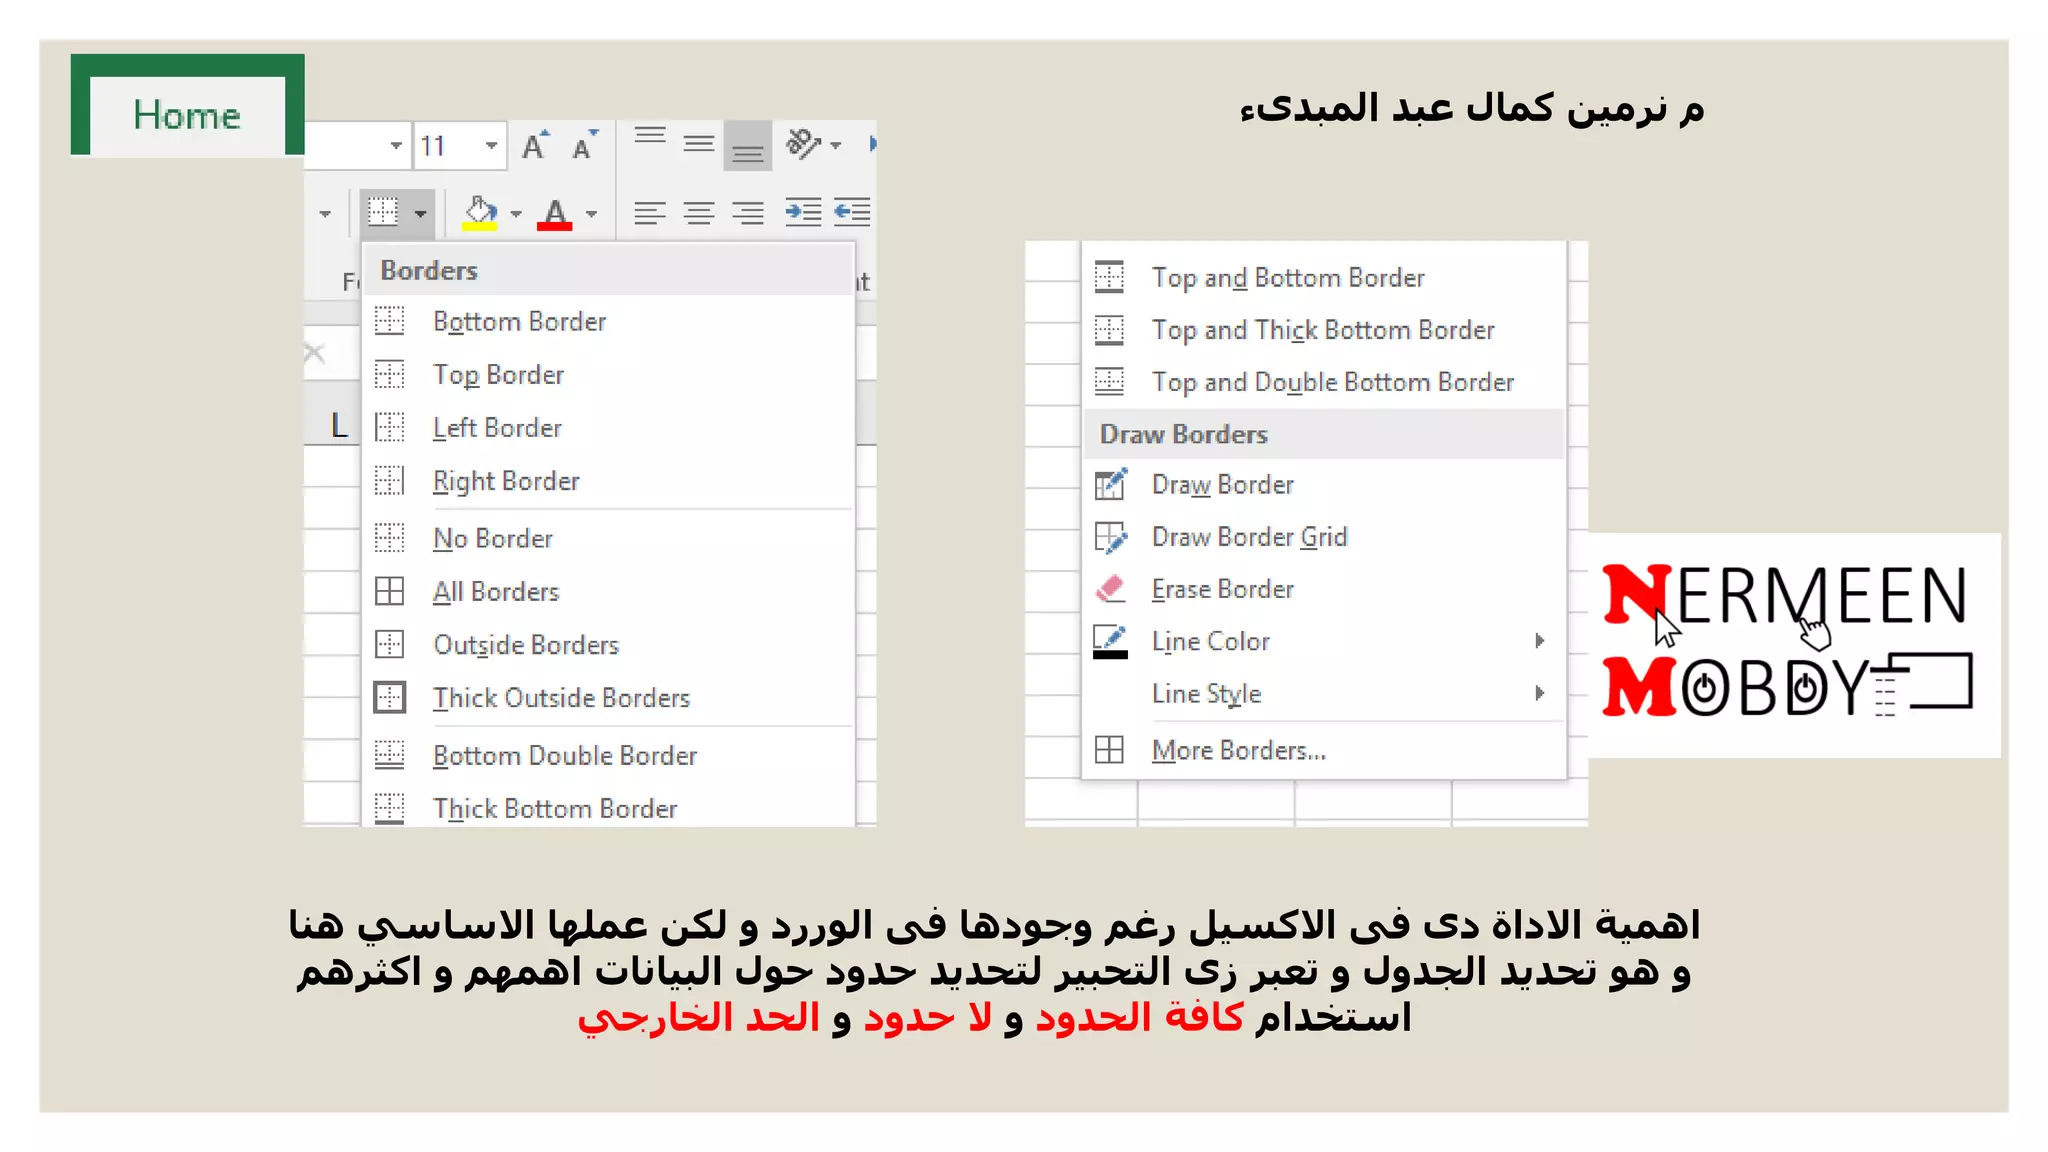This screenshot has width=2048, height=1152.
Task: Expand Line Style submenu arrow
Action: [1540, 693]
